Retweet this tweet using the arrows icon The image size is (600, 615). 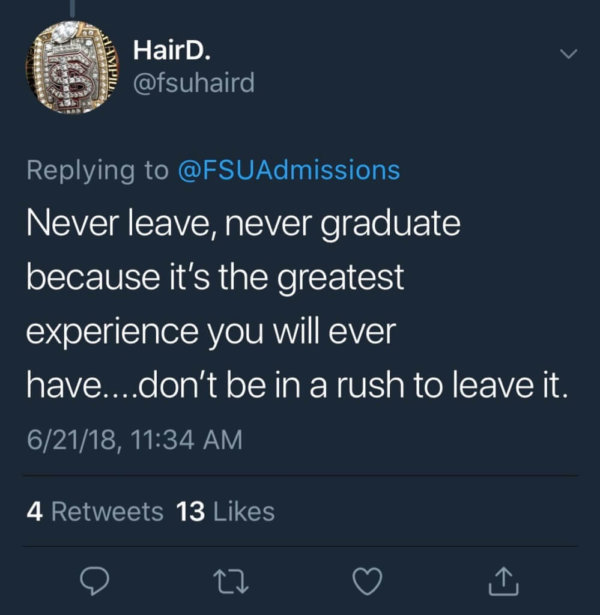(x=231, y=582)
